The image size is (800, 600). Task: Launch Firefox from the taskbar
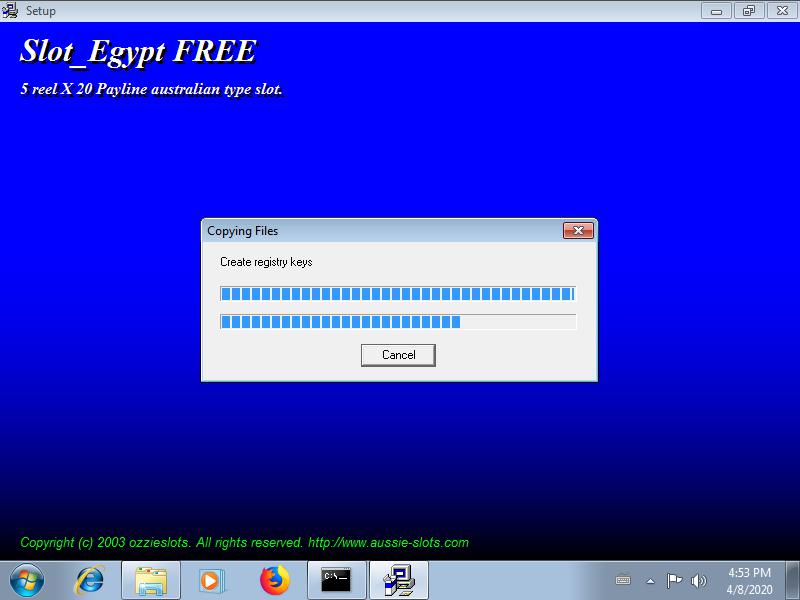(274, 581)
